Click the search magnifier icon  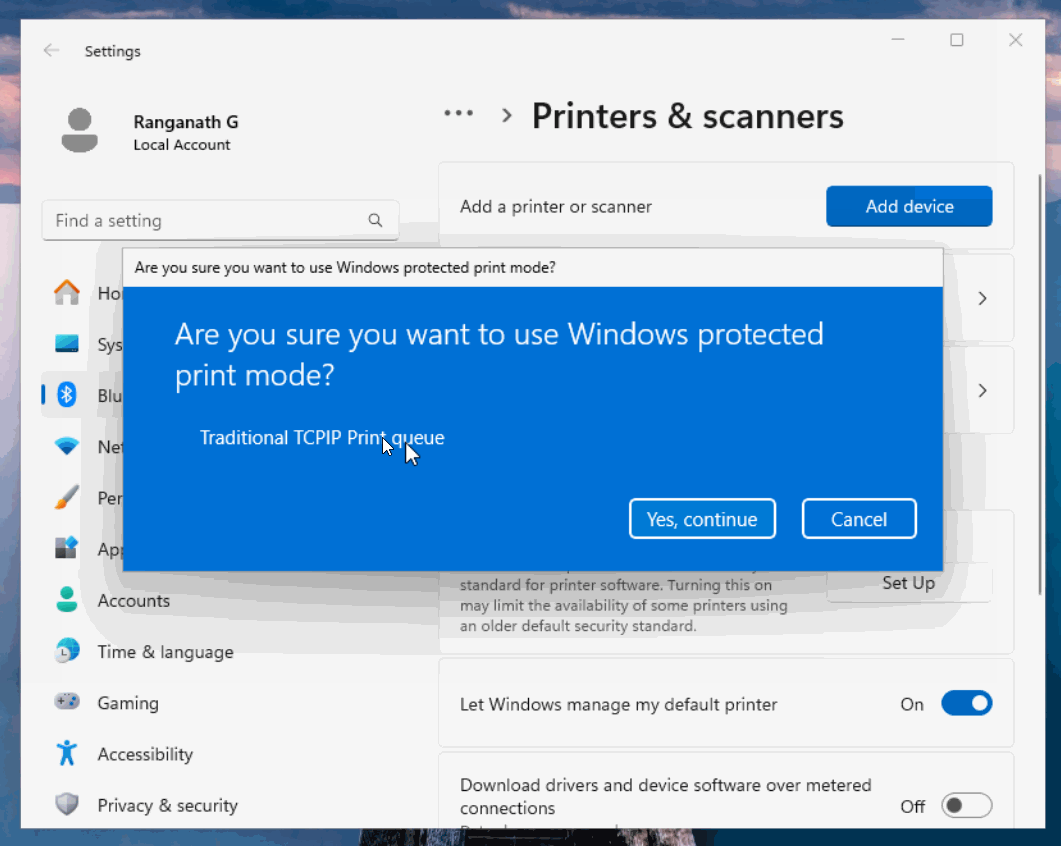pos(375,220)
